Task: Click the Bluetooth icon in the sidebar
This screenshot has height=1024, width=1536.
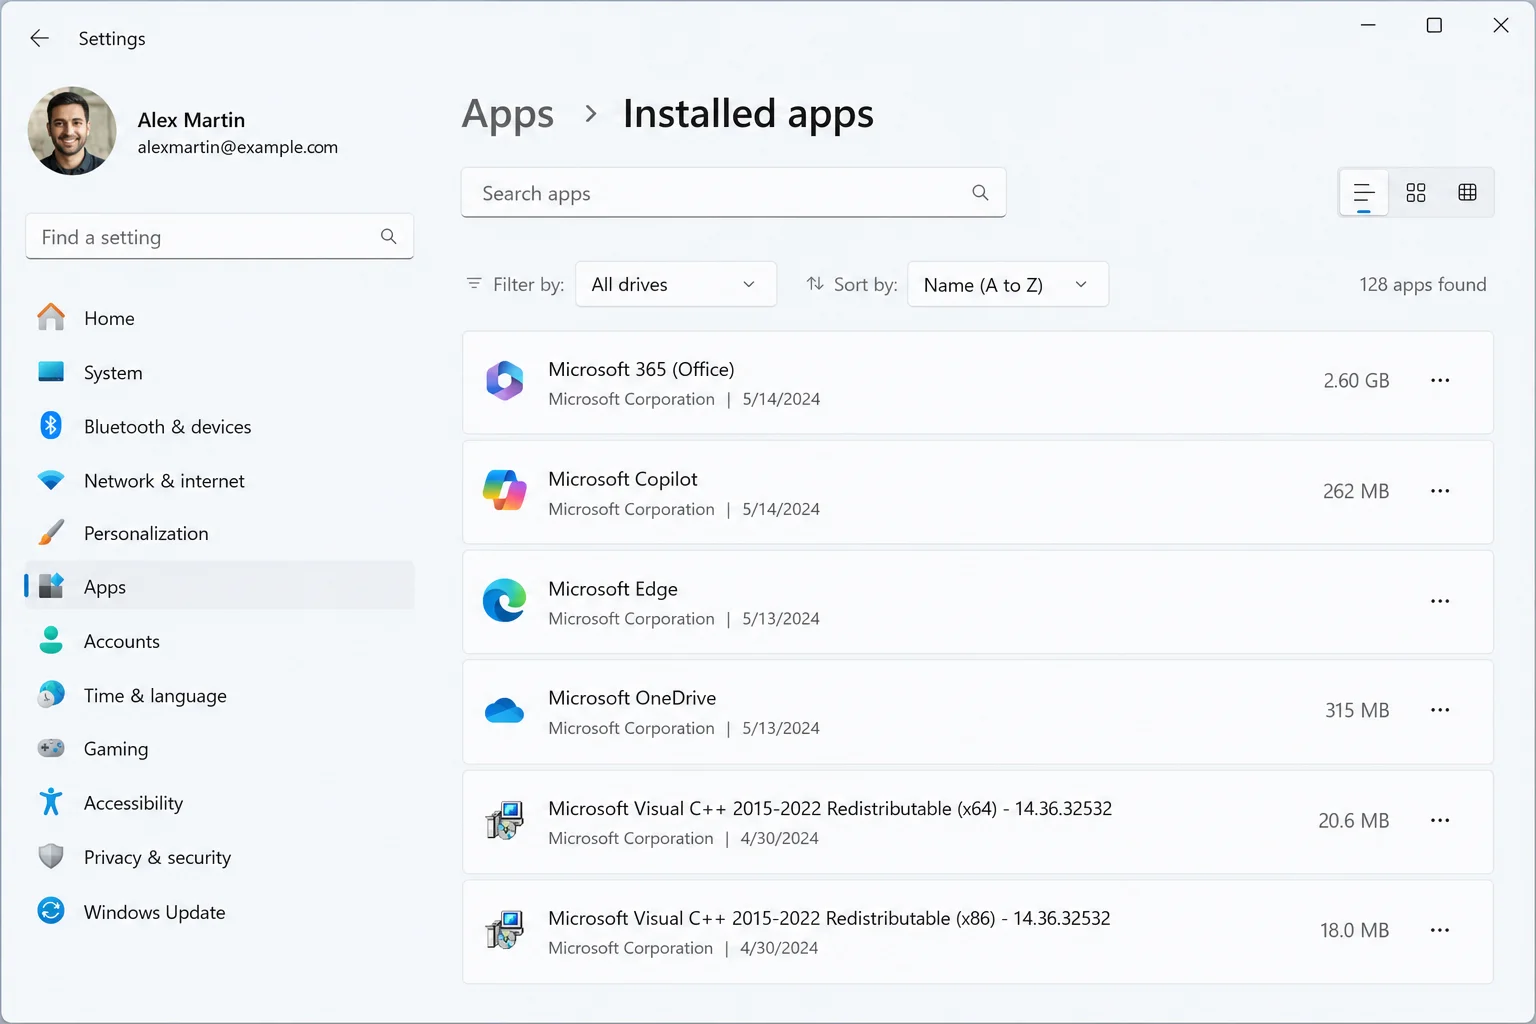Action: (x=51, y=426)
